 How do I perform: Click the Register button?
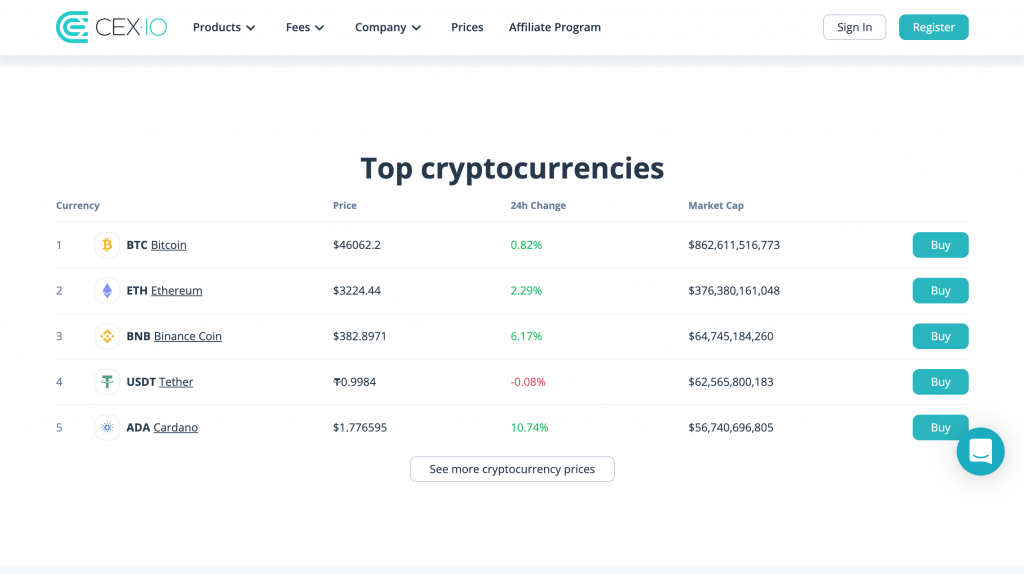click(x=933, y=27)
